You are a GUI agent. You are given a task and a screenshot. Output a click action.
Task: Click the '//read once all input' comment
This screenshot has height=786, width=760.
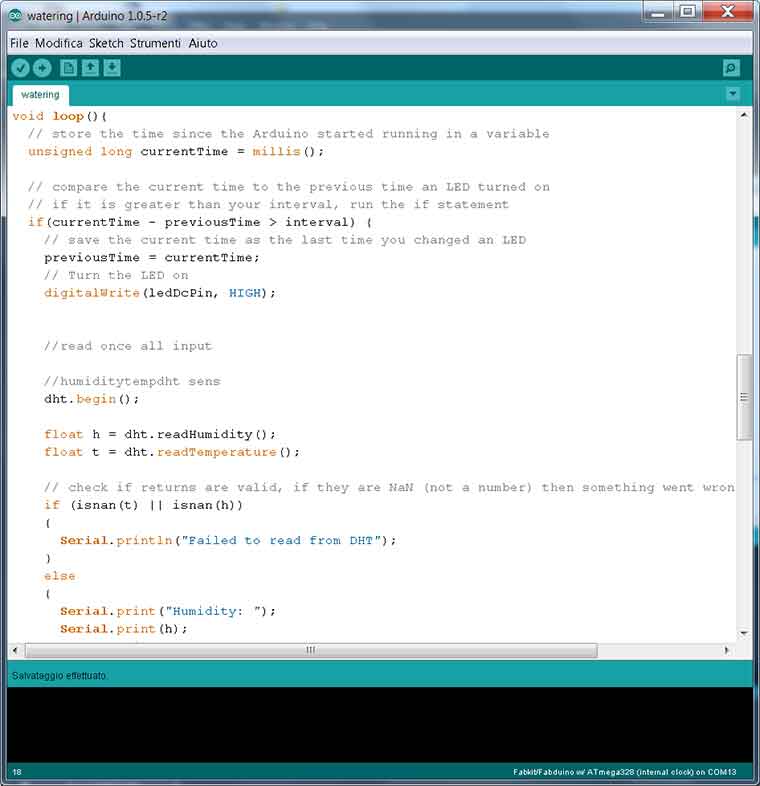128,346
